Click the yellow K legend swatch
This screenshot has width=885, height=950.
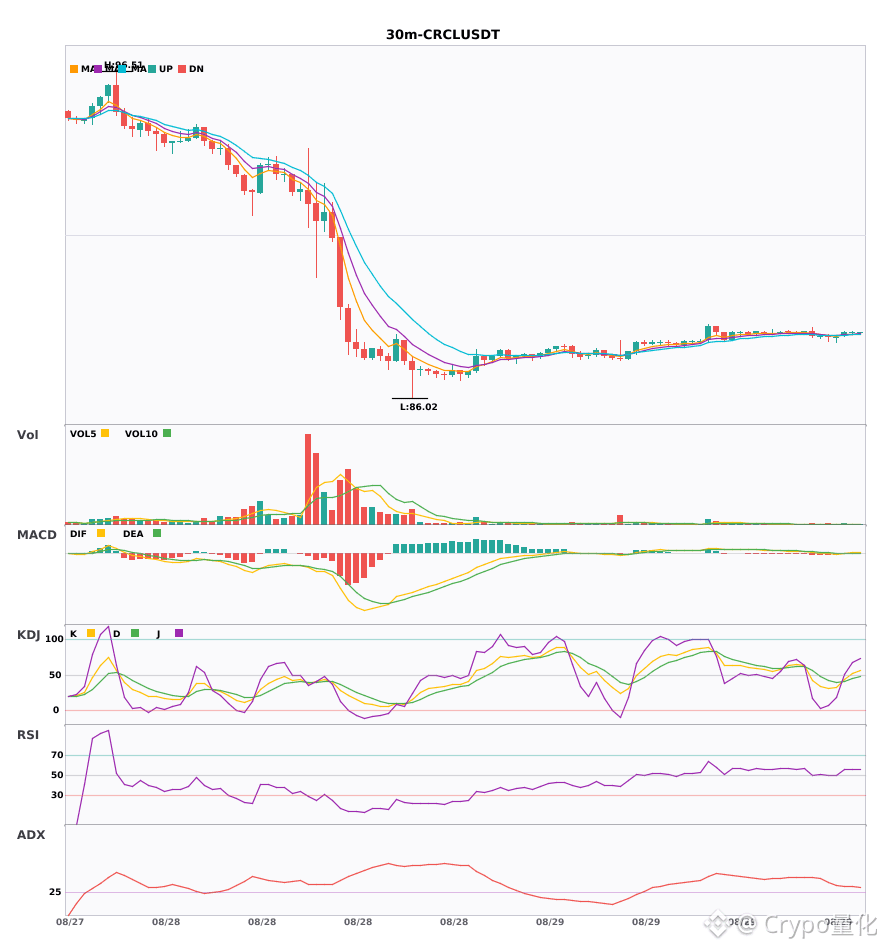pos(91,633)
